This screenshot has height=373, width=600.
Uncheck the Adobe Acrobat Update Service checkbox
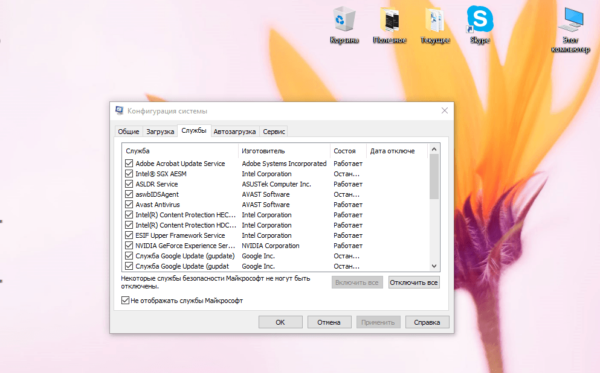pyautogui.click(x=129, y=163)
